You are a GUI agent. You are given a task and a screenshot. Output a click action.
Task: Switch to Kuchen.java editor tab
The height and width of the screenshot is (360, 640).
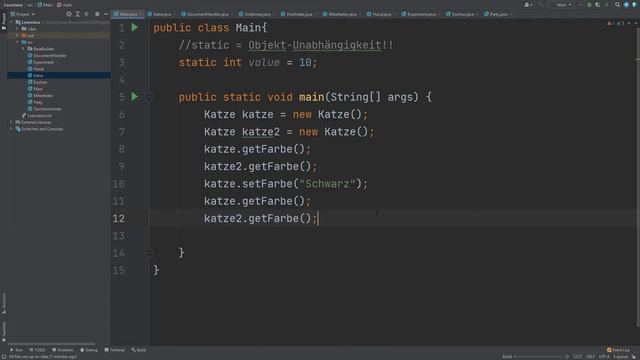pos(462,14)
